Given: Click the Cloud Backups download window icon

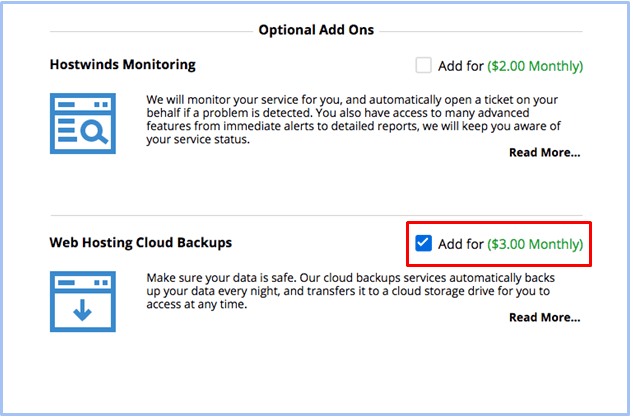Looking at the screenshot, I should pyautogui.click(x=83, y=302).
